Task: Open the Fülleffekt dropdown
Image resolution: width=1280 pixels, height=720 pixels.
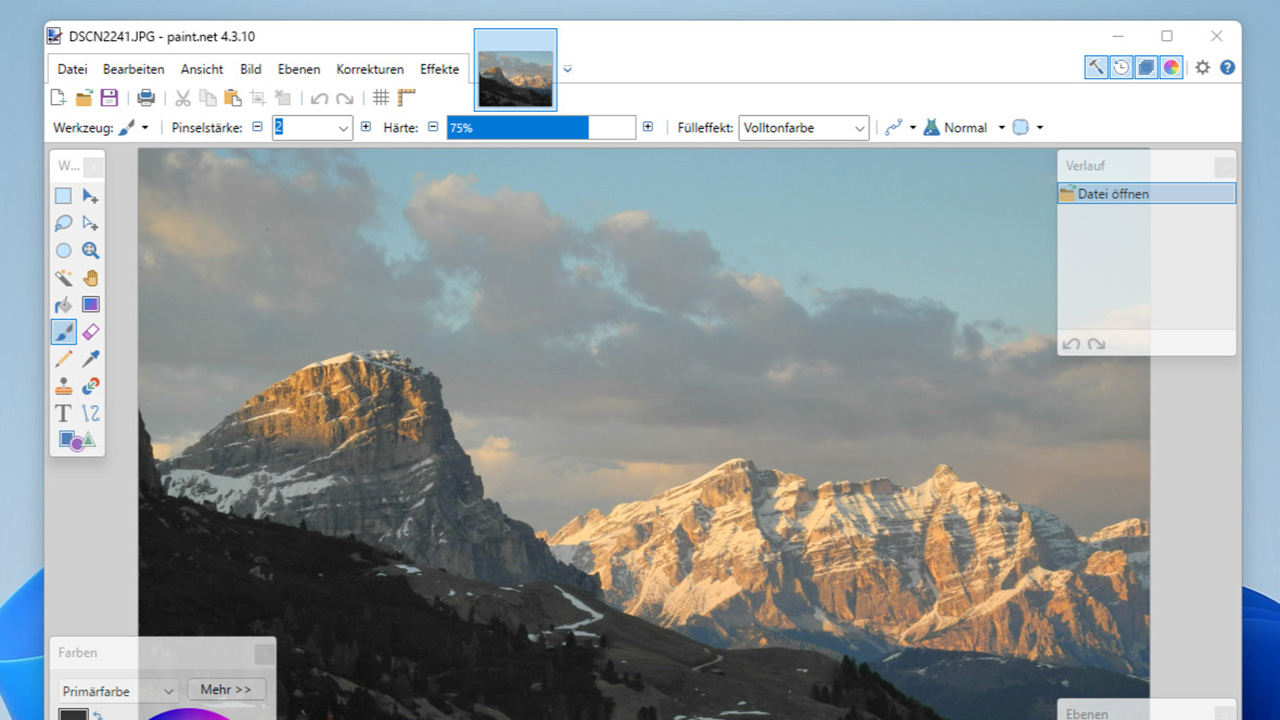Action: [803, 128]
